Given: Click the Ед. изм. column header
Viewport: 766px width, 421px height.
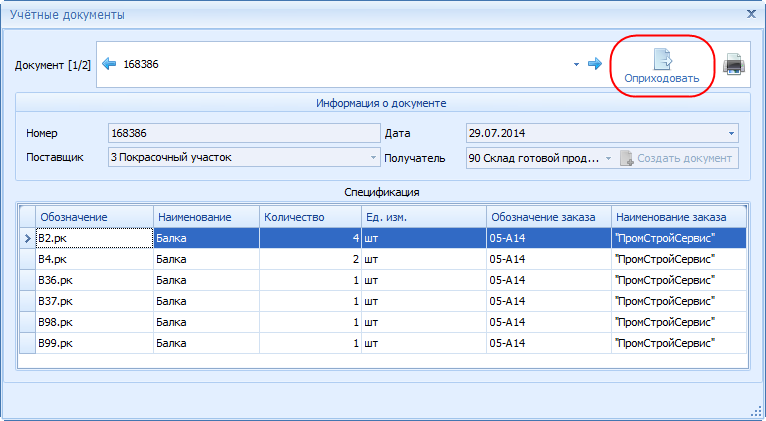Looking at the screenshot, I should (422, 217).
